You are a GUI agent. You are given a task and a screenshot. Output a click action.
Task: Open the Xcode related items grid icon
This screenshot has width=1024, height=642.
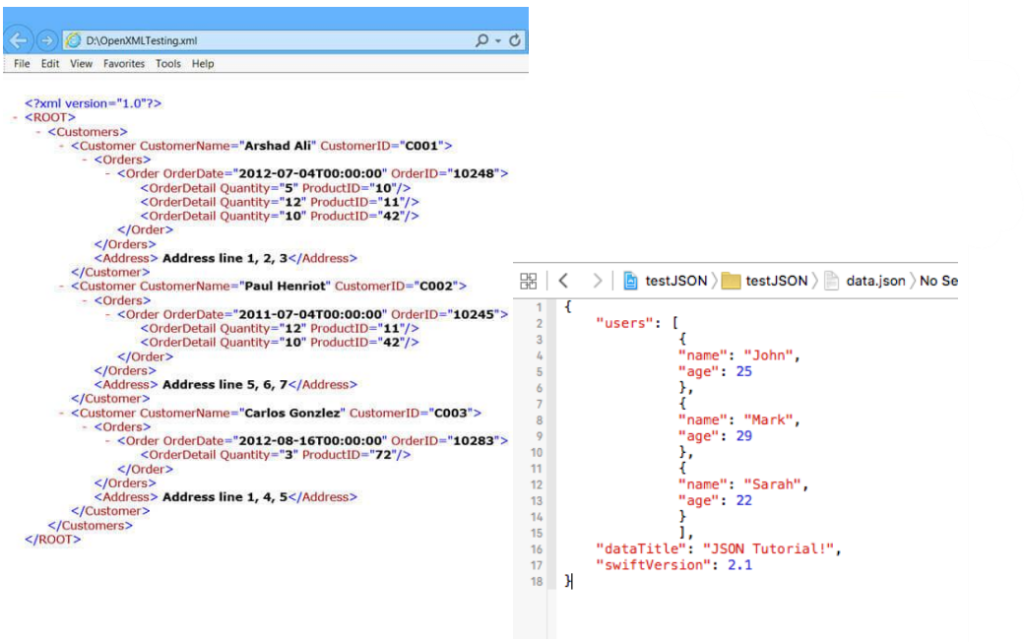[529, 281]
